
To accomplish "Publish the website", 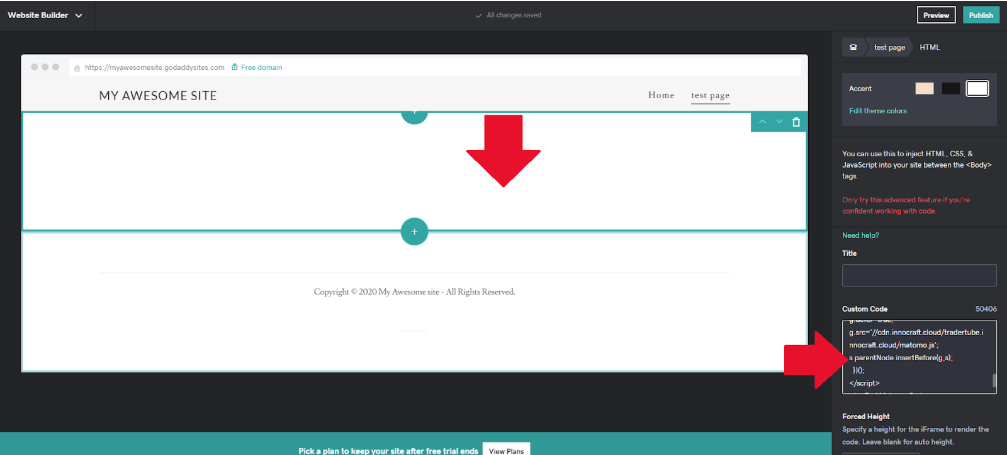I will tap(978, 15).
